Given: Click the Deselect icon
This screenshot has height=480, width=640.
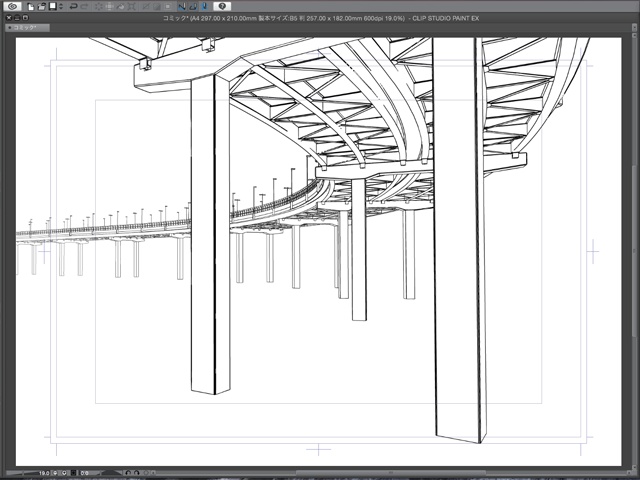Looking at the screenshot, I should click(146, 6).
